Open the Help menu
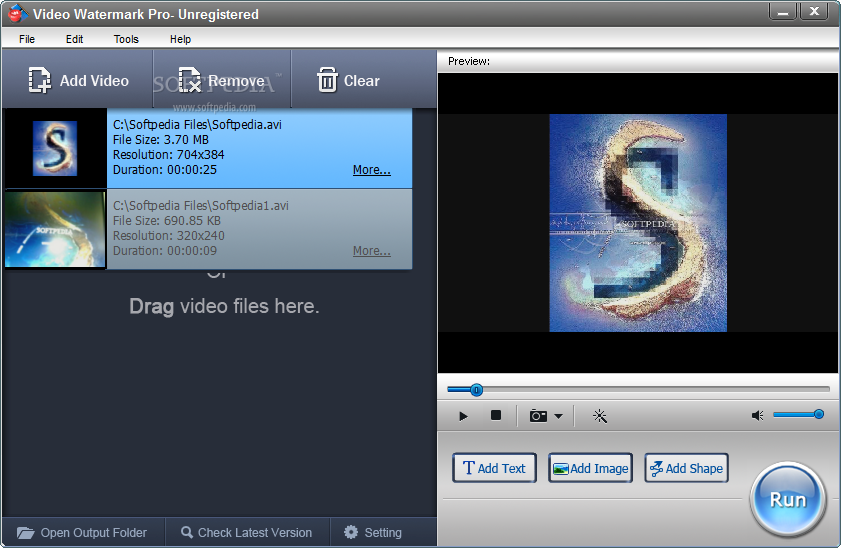Screen dimensions: 841x548 (180, 39)
